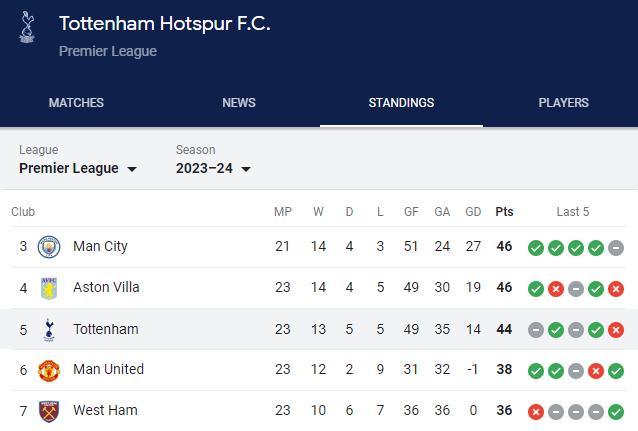
Task: Click Man United's last green win icon
Action: (x=616, y=371)
